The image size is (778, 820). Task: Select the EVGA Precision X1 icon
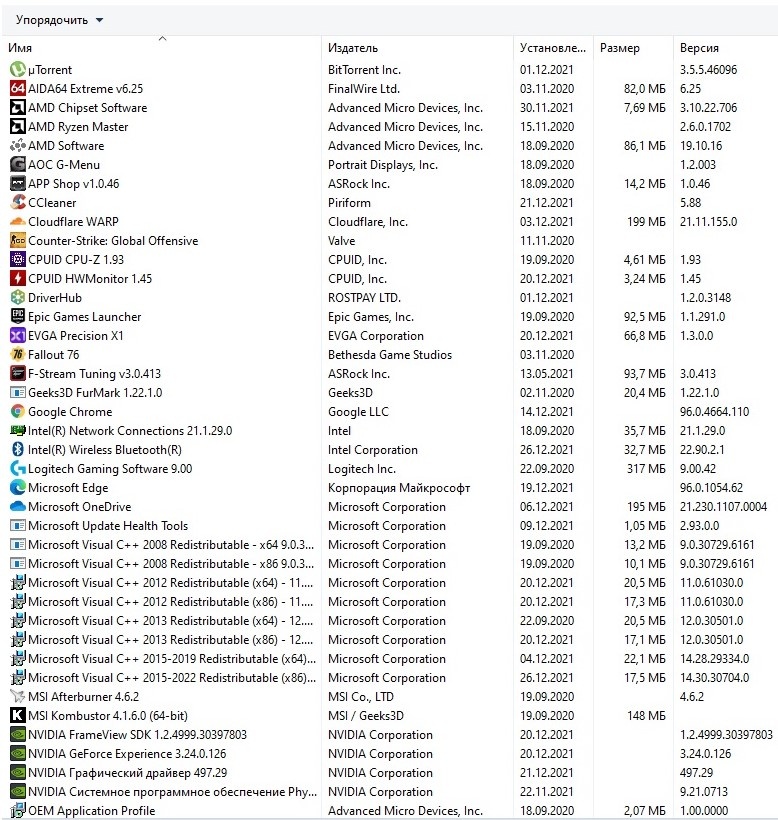click(18, 336)
